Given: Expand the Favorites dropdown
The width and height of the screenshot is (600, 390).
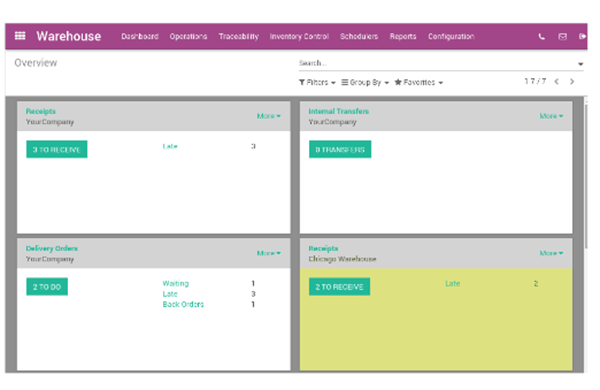Looking at the screenshot, I should point(419,82).
